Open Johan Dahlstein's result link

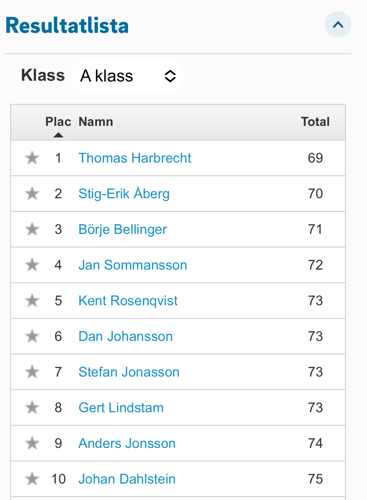tap(127, 479)
